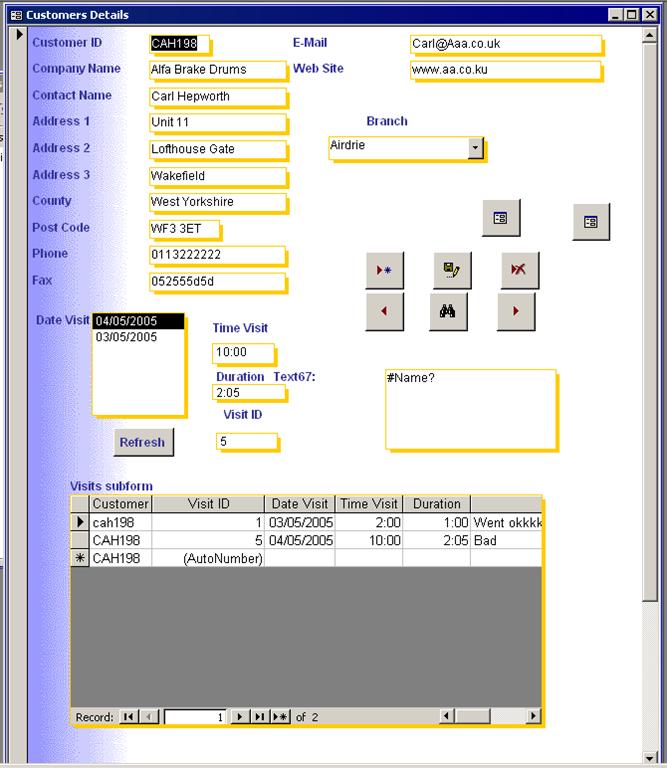Click the subform record number box
The width and height of the screenshot is (667, 768).
point(195,717)
